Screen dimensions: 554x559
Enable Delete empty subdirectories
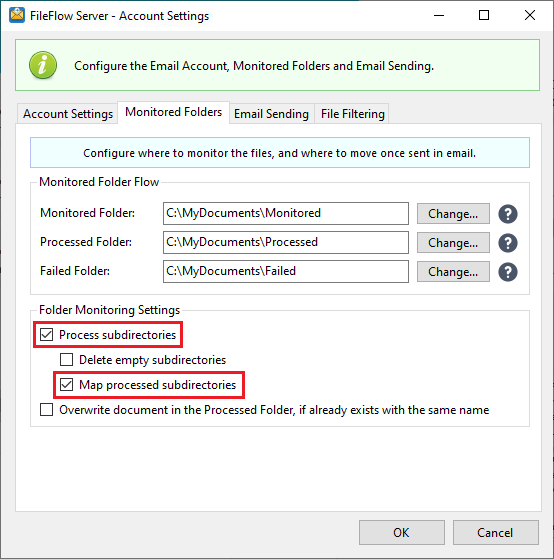[66, 359]
